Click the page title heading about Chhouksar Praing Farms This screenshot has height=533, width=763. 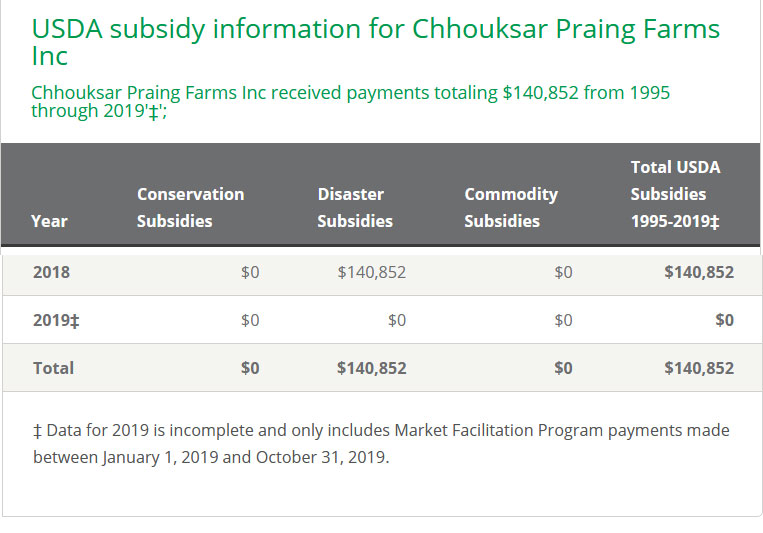pyautogui.click(x=375, y=41)
